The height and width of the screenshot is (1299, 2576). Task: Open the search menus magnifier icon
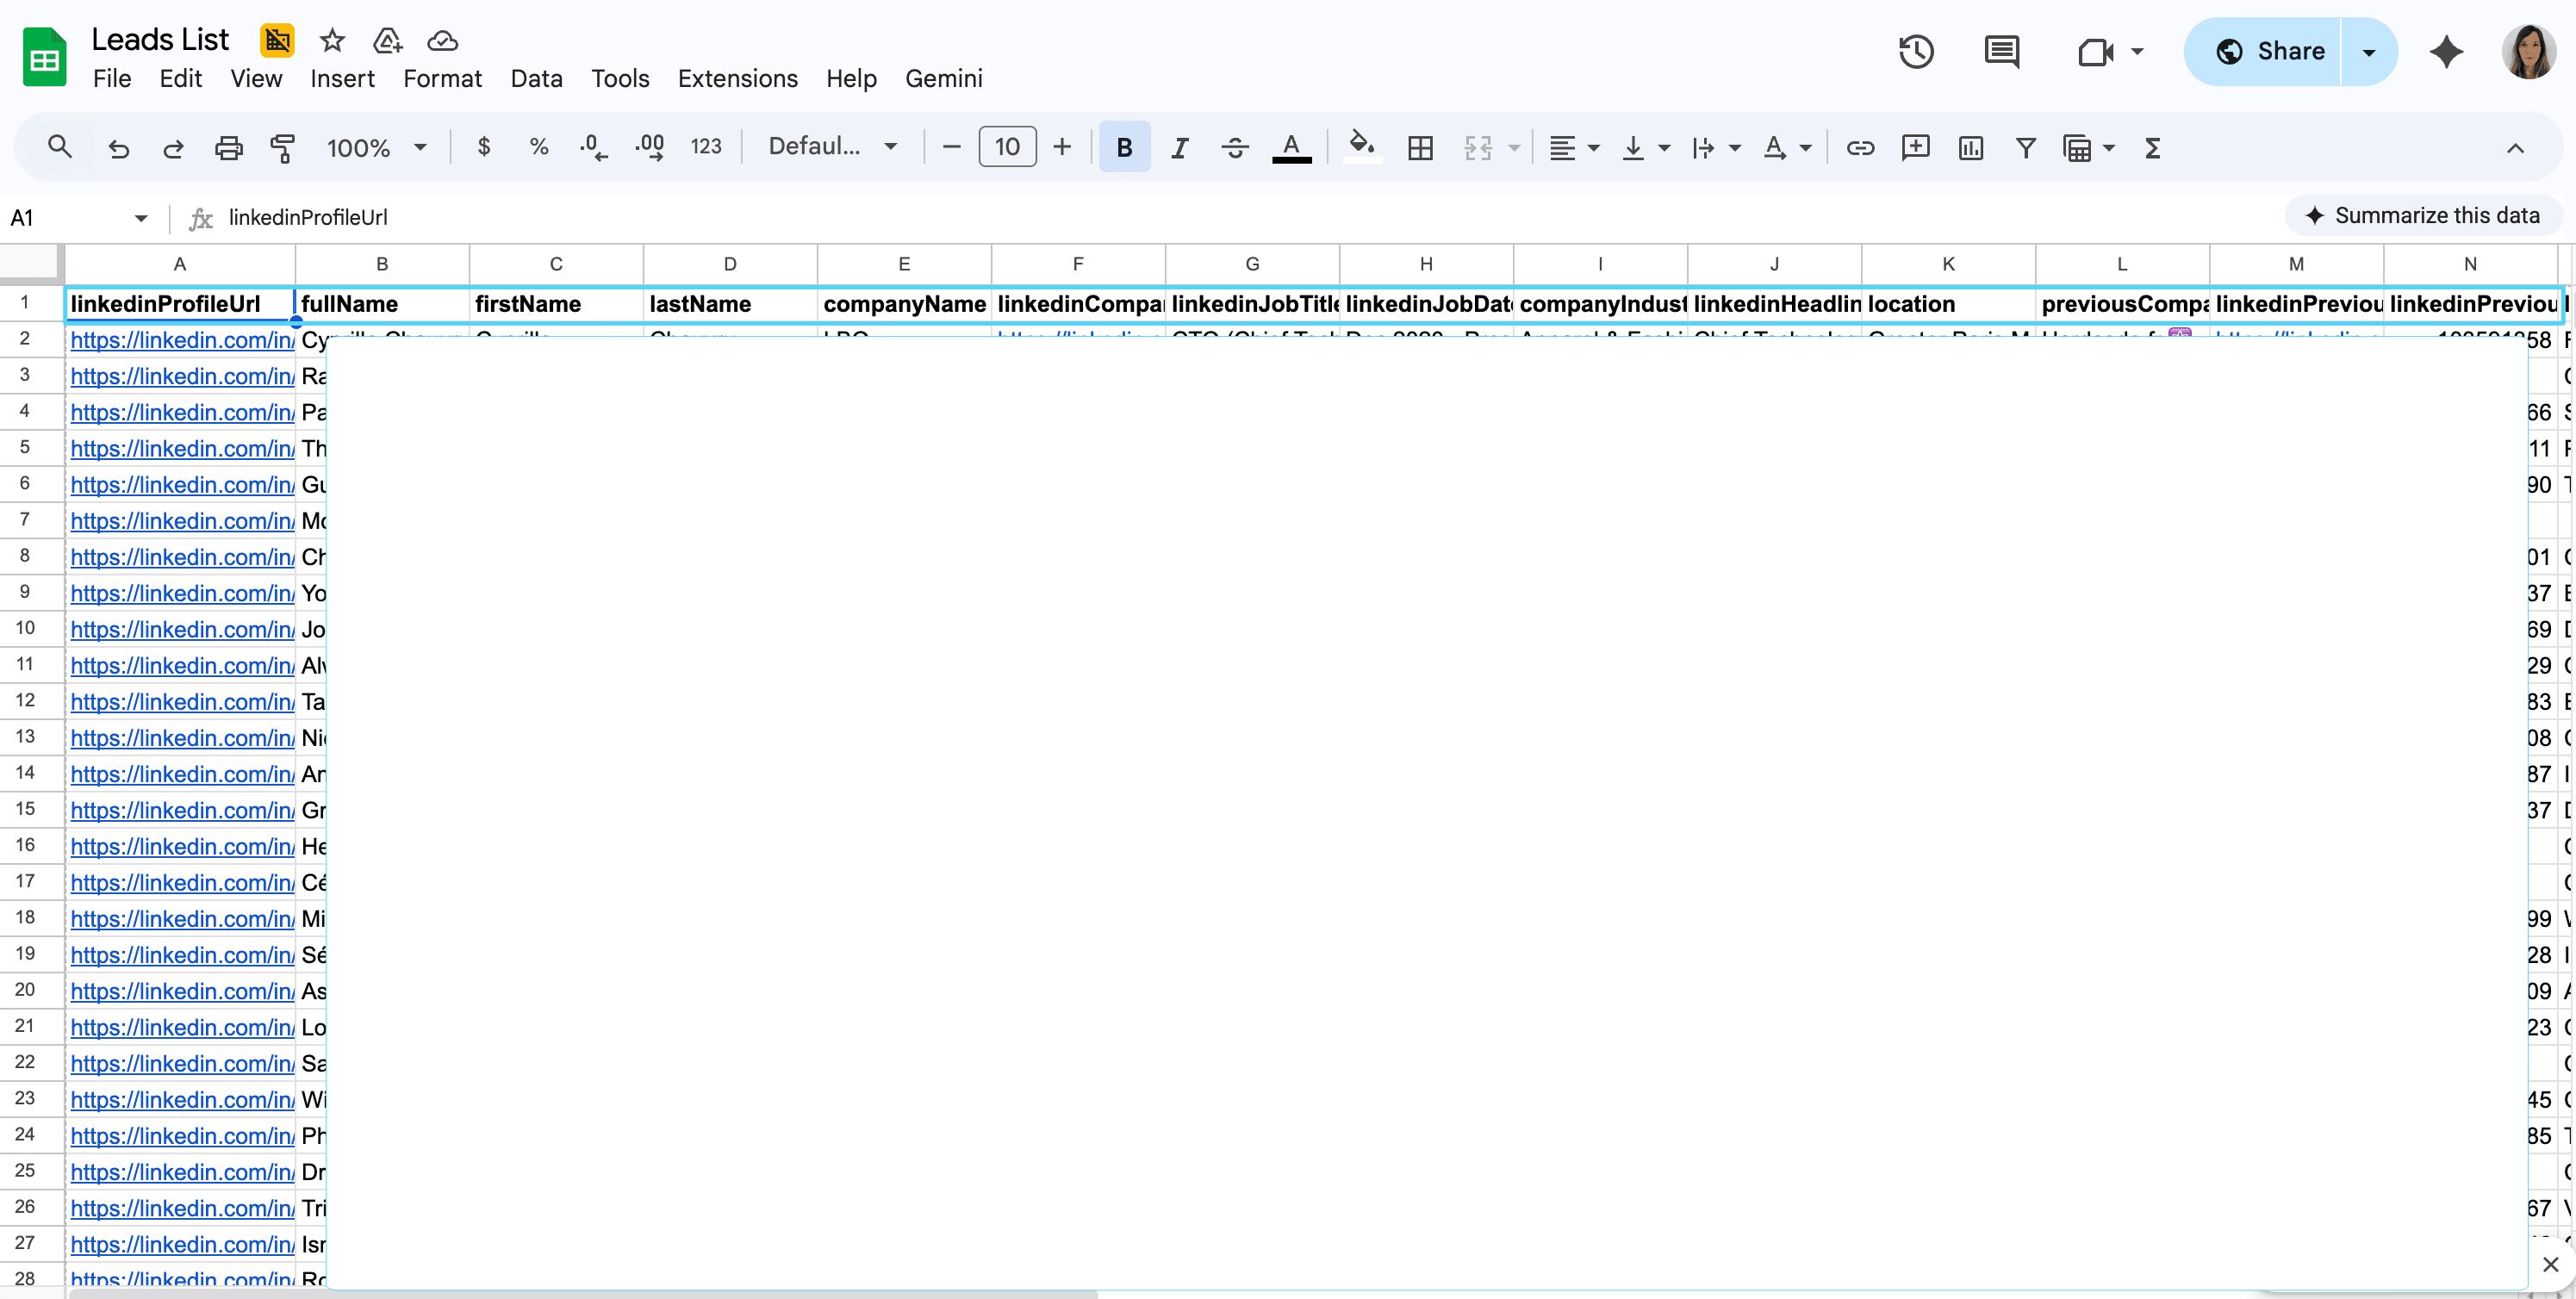pos(60,148)
